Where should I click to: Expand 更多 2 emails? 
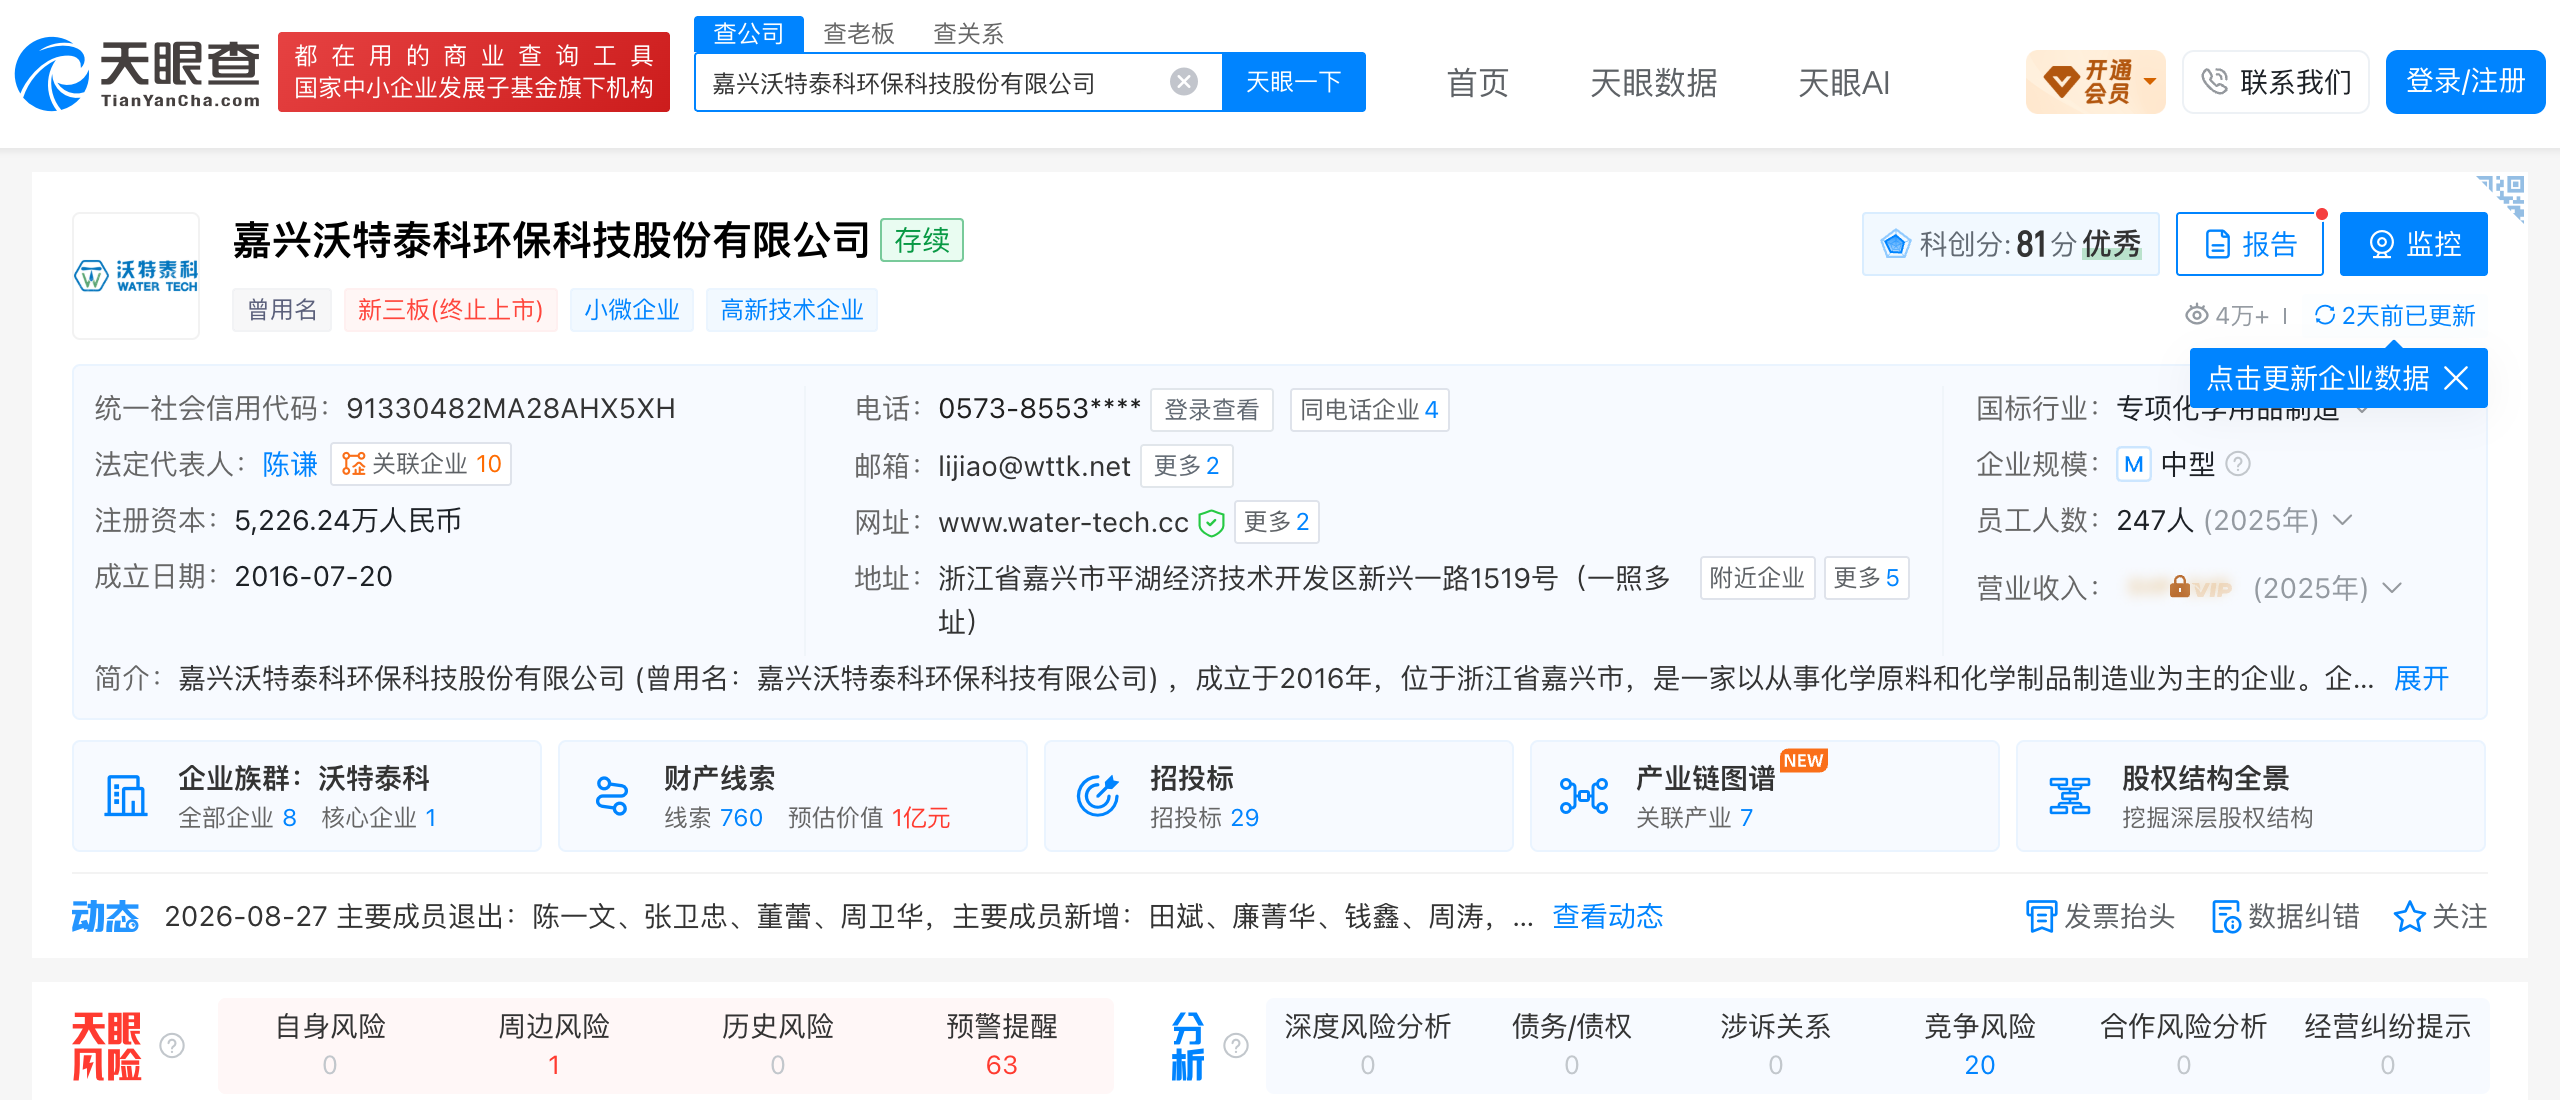1187,466
